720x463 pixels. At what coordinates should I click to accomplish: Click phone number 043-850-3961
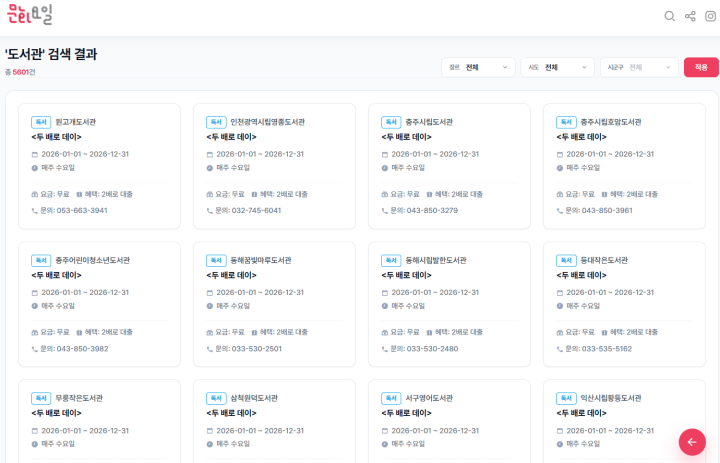point(607,210)
